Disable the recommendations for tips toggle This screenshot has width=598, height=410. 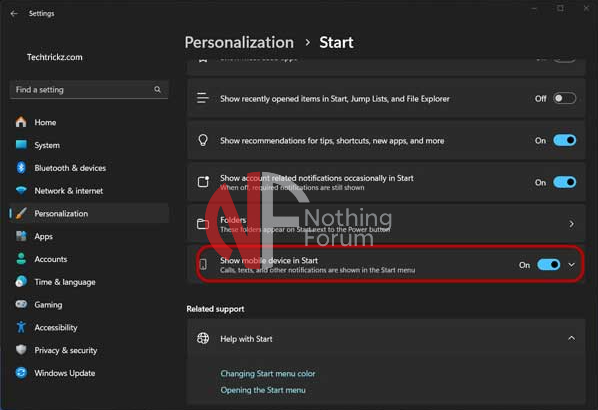point(564,140)
